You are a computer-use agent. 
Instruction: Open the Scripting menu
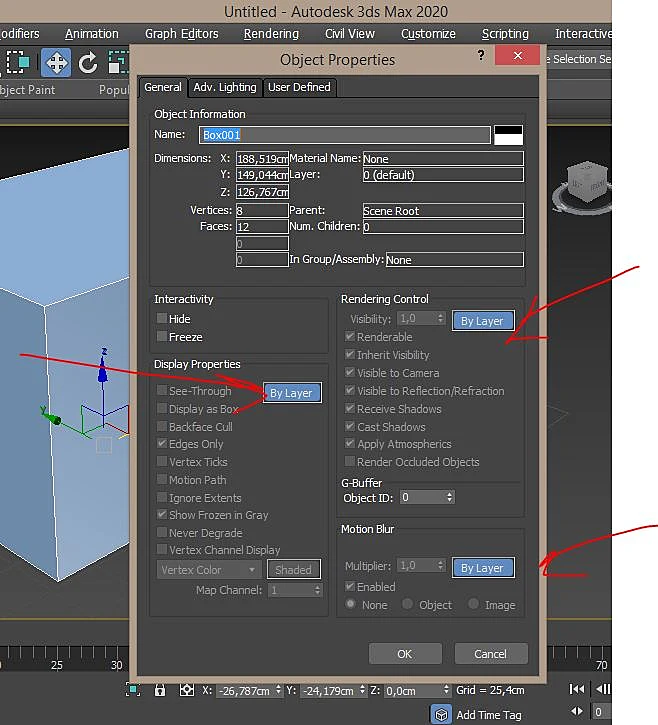pos(505,34)
